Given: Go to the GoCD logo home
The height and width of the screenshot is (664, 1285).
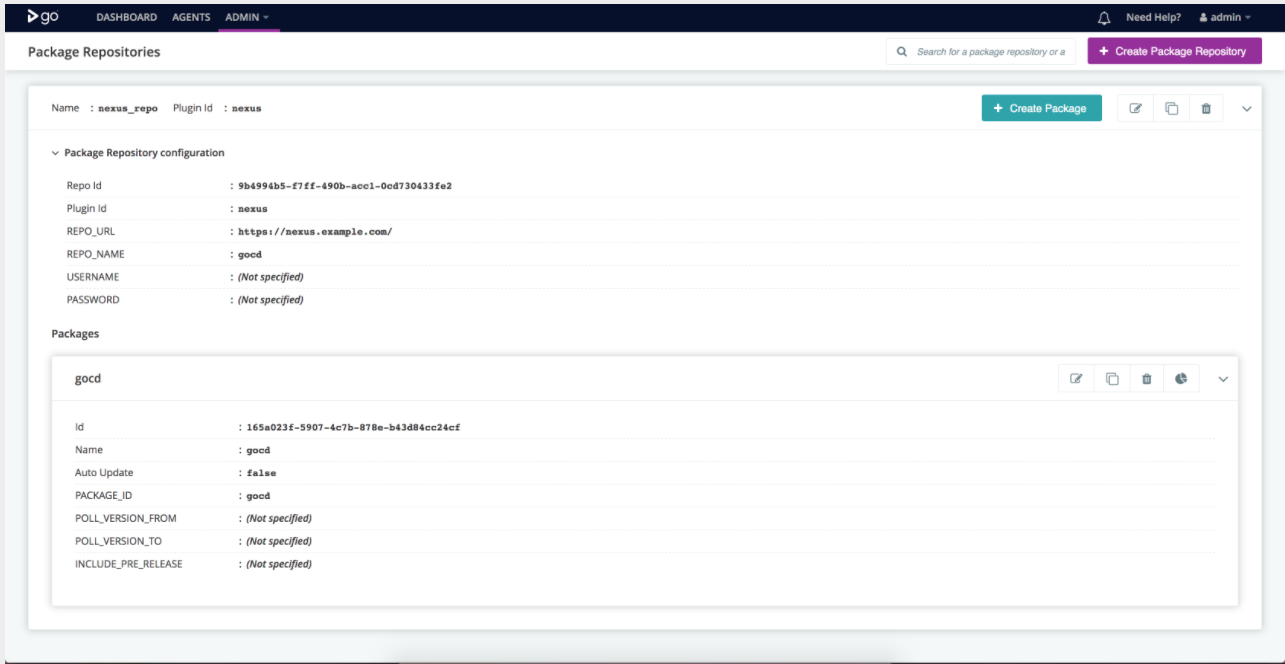Looking at the screenshot, I should pyautogui.click(x=42, y=17).
